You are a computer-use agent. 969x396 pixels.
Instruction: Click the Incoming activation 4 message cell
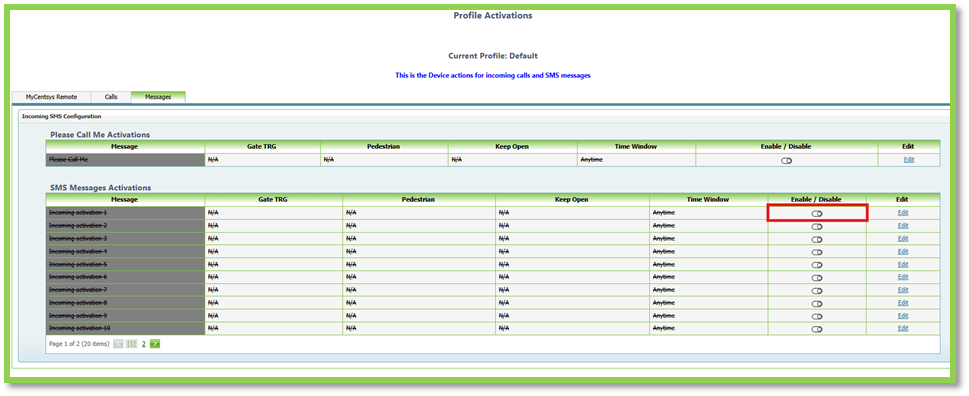(x=125, y=251)
